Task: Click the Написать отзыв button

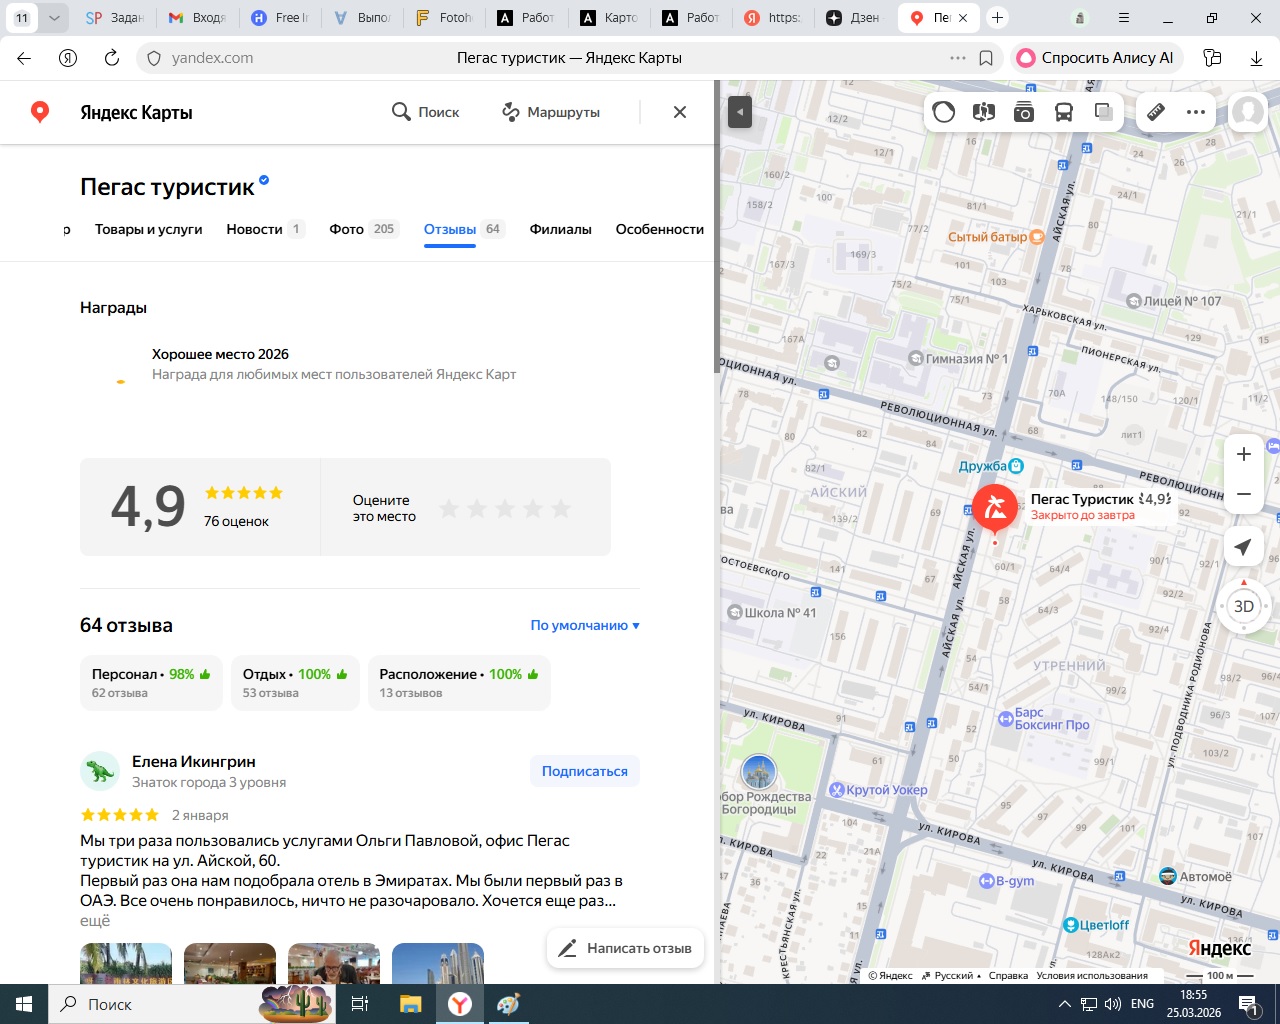Action: [x=626, y=948]
